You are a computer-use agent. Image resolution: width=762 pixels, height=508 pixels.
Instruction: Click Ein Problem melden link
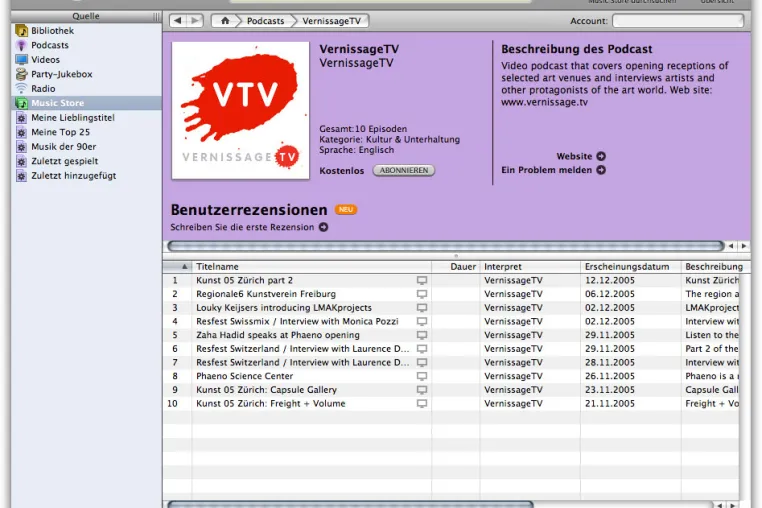coord(547,170)
